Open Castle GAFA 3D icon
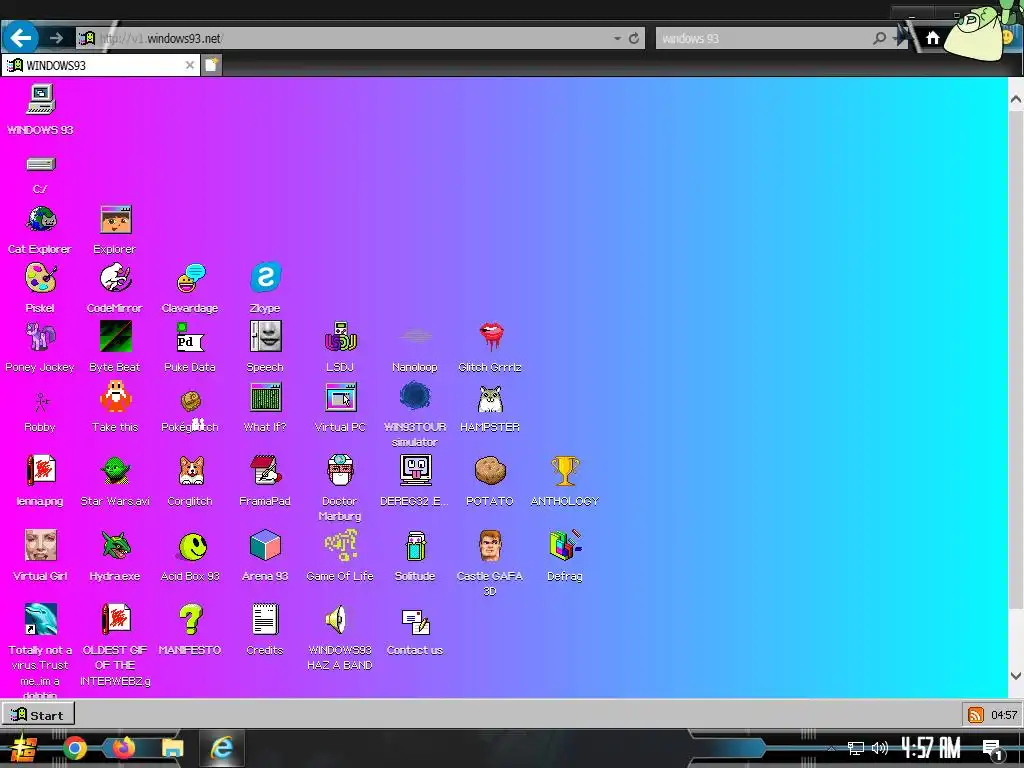Viewport: 1024px width, 768px height. click(x=490, y=545)
